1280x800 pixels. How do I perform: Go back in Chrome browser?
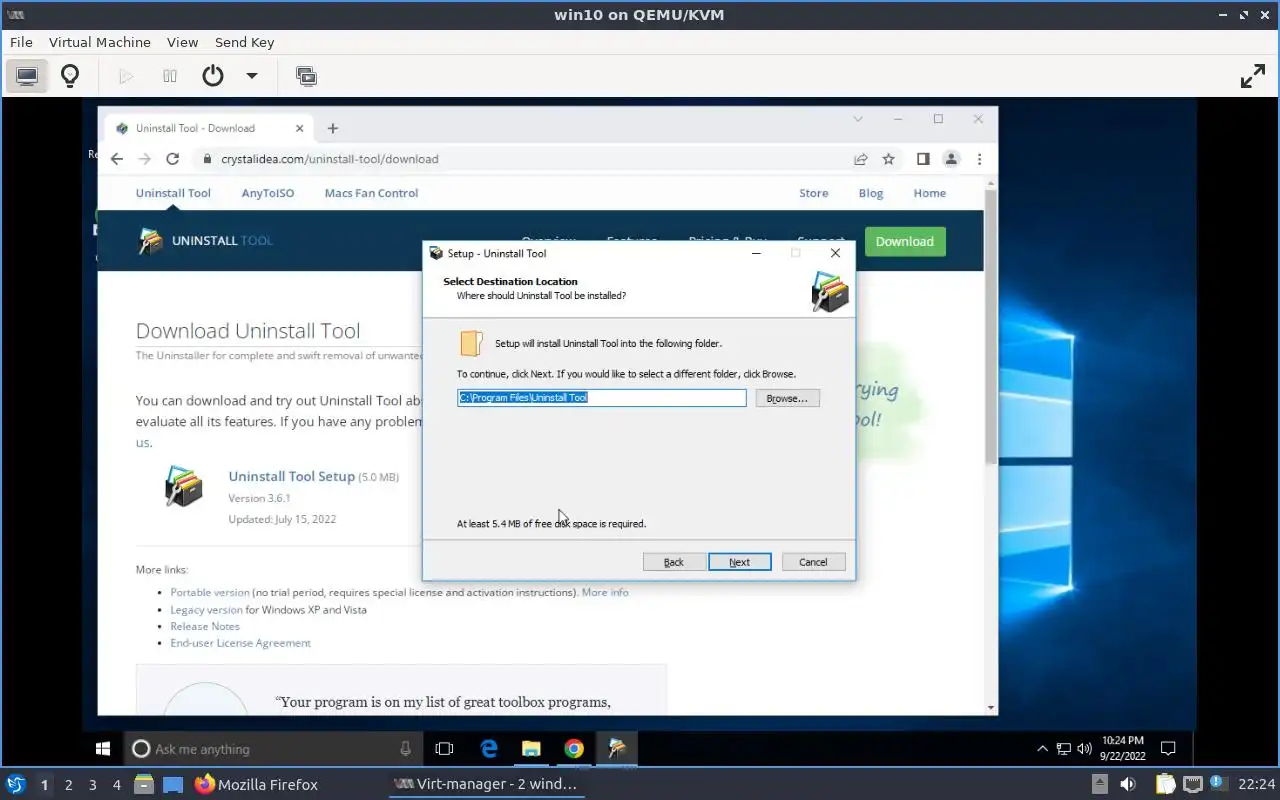click(116, 159)
